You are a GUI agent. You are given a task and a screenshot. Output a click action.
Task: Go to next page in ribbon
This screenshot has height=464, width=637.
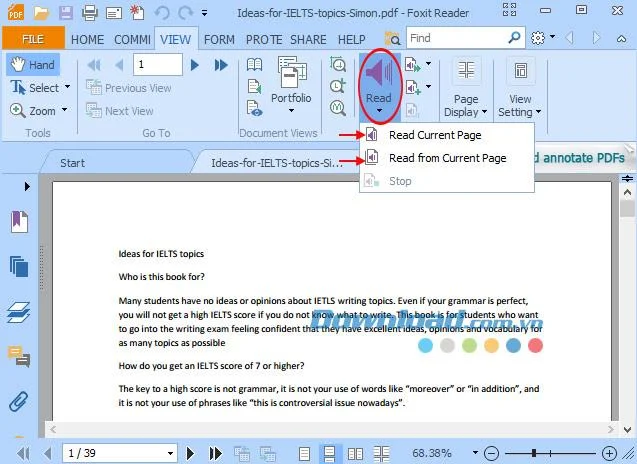195,65
